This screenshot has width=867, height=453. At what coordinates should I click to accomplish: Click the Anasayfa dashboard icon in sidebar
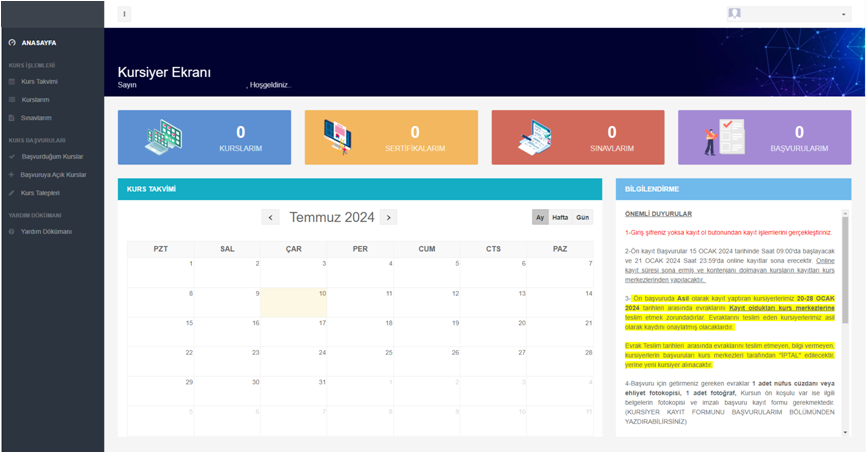(12, 43)
